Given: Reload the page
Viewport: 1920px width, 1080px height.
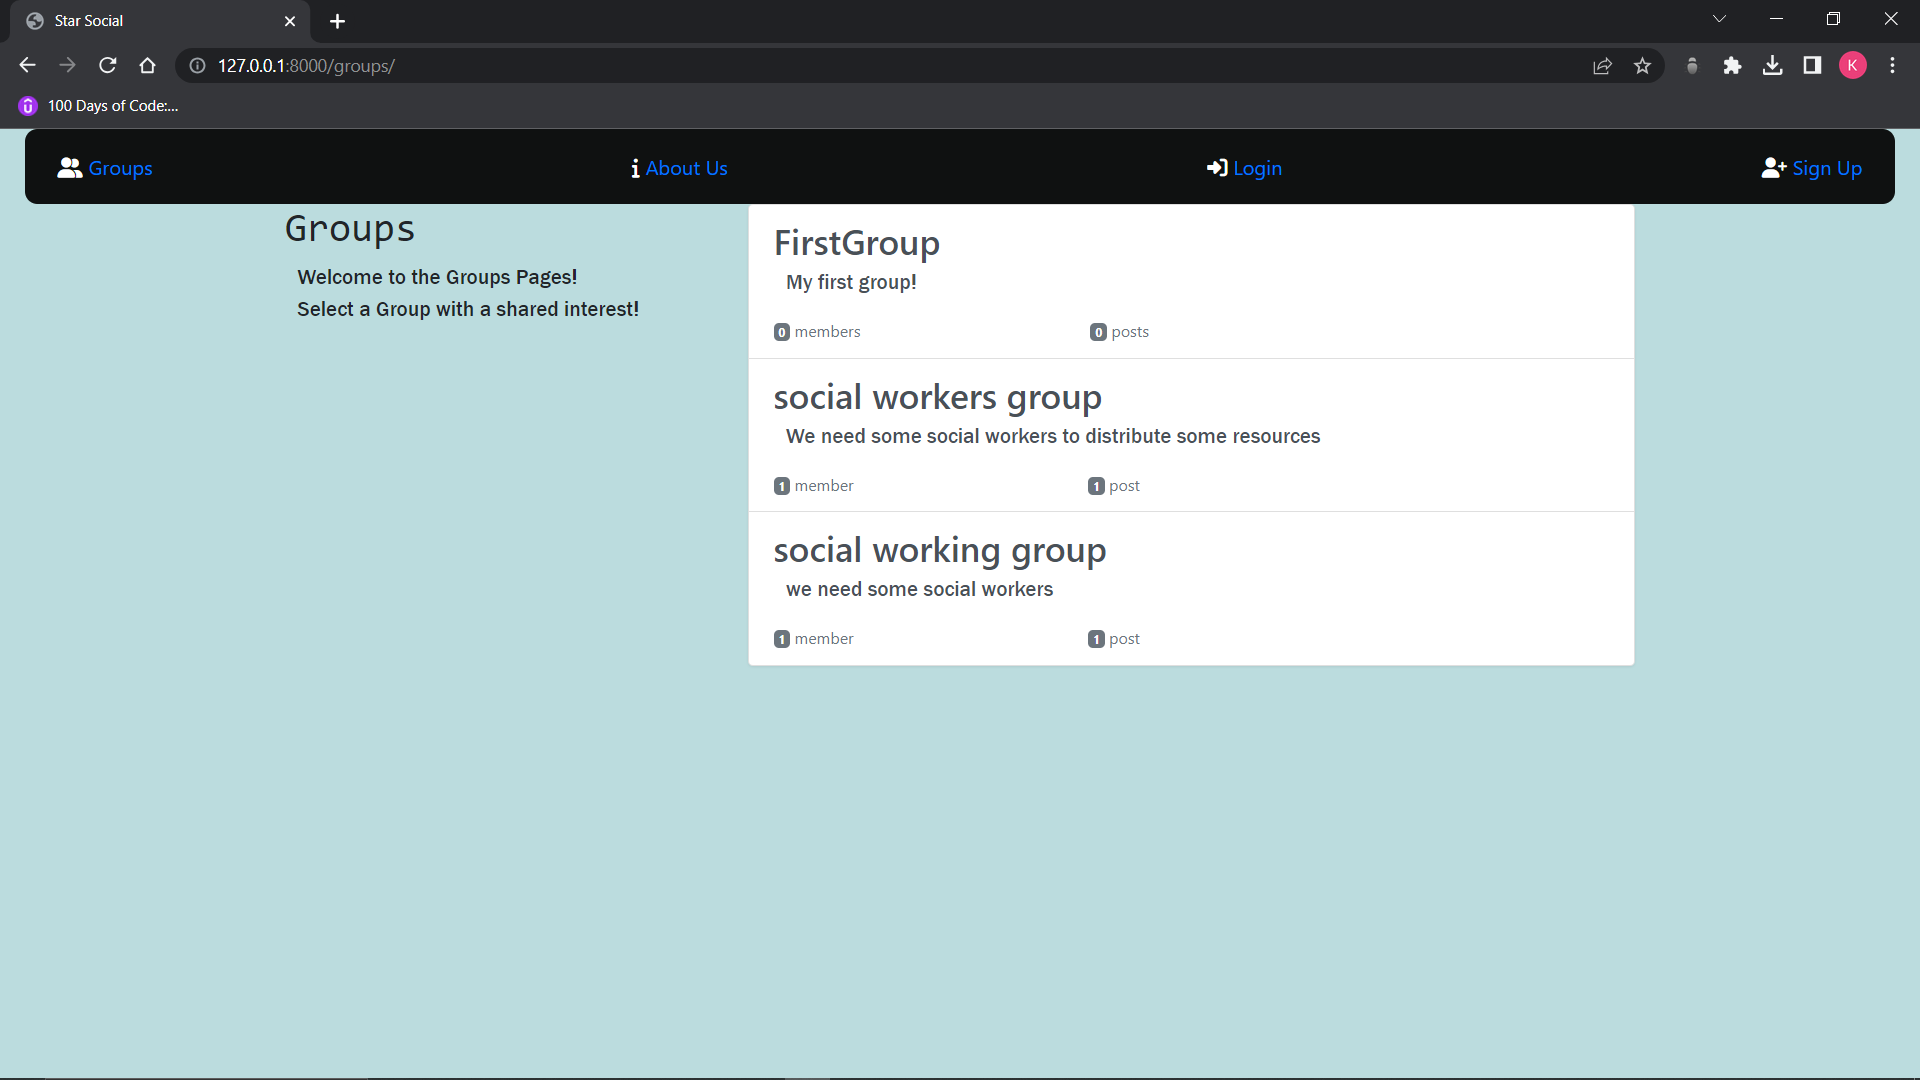Looking at the screenshot, I should [108, 66].
